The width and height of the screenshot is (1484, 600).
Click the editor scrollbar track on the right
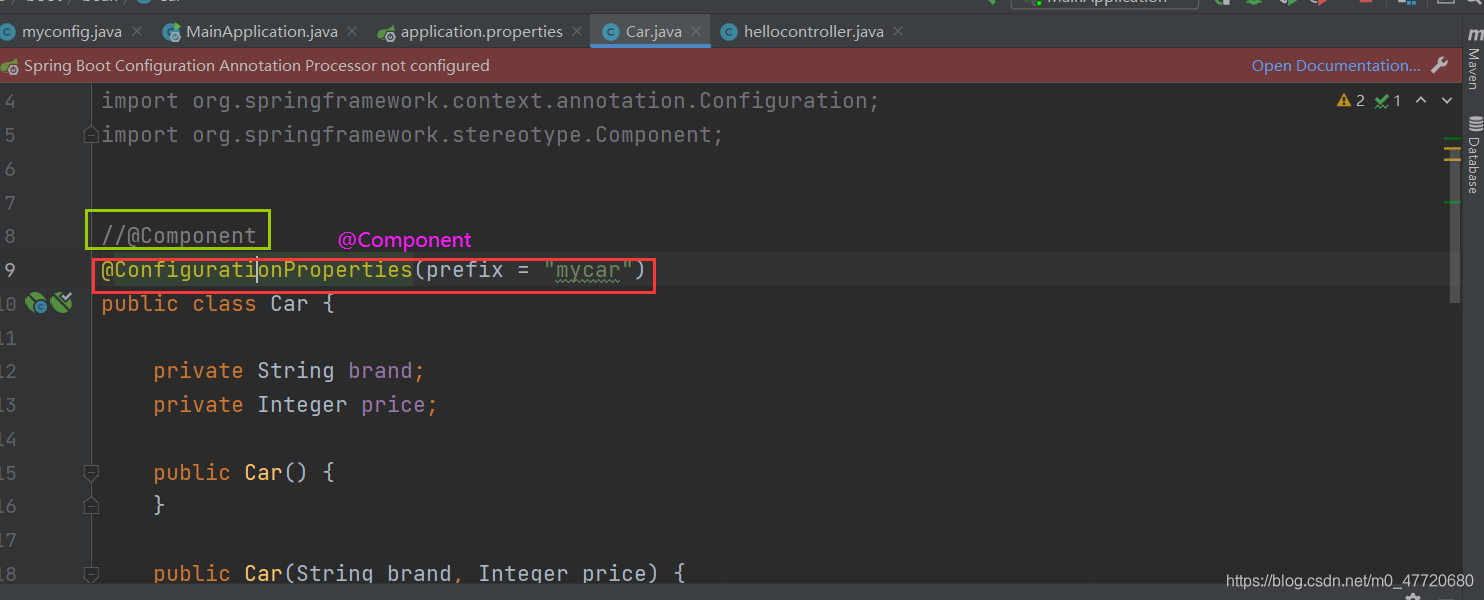click(1456, 400)
